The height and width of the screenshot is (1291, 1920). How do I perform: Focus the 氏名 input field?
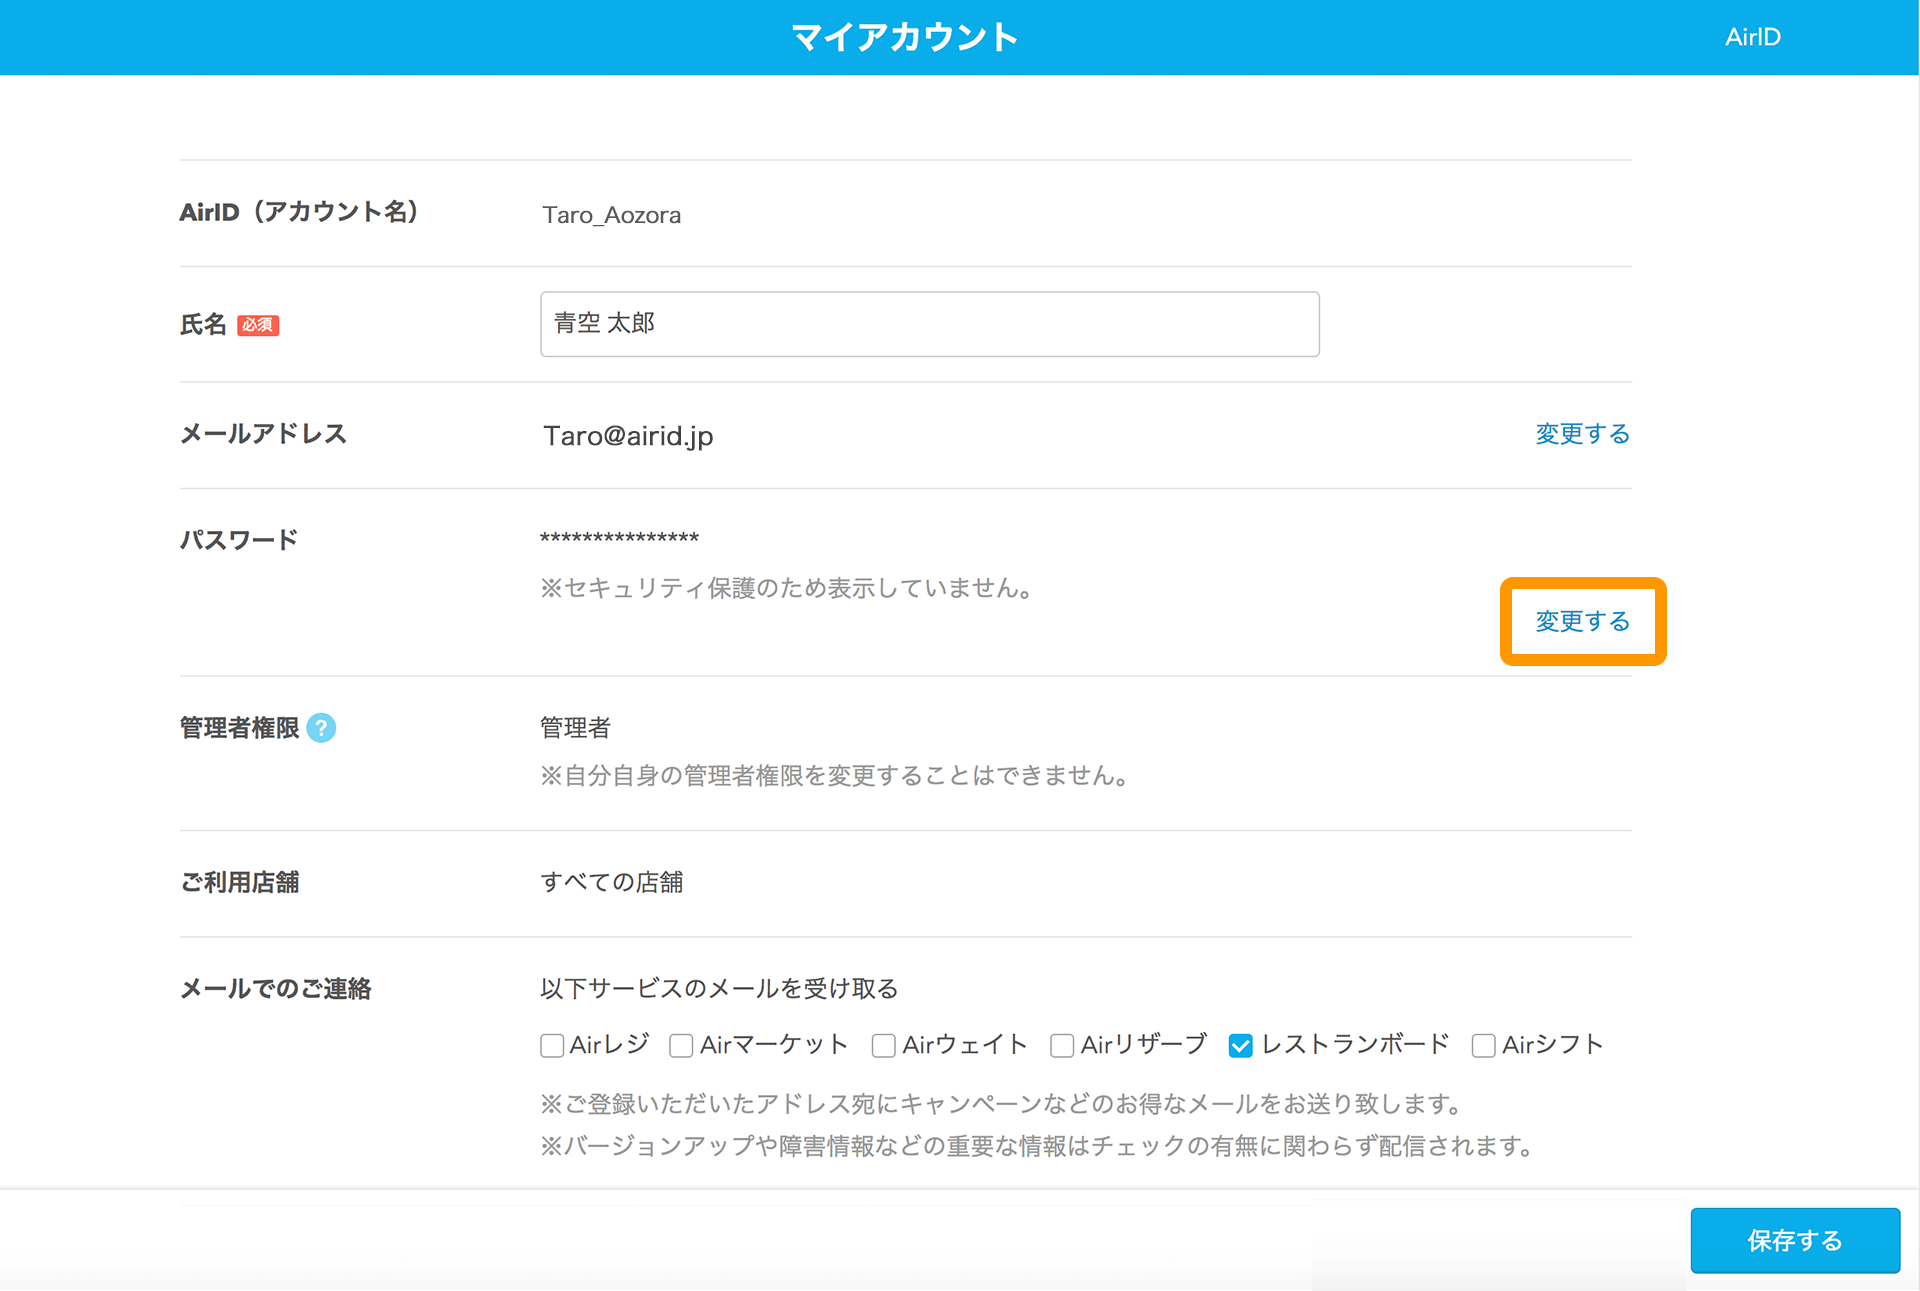(x=930, y=324)
